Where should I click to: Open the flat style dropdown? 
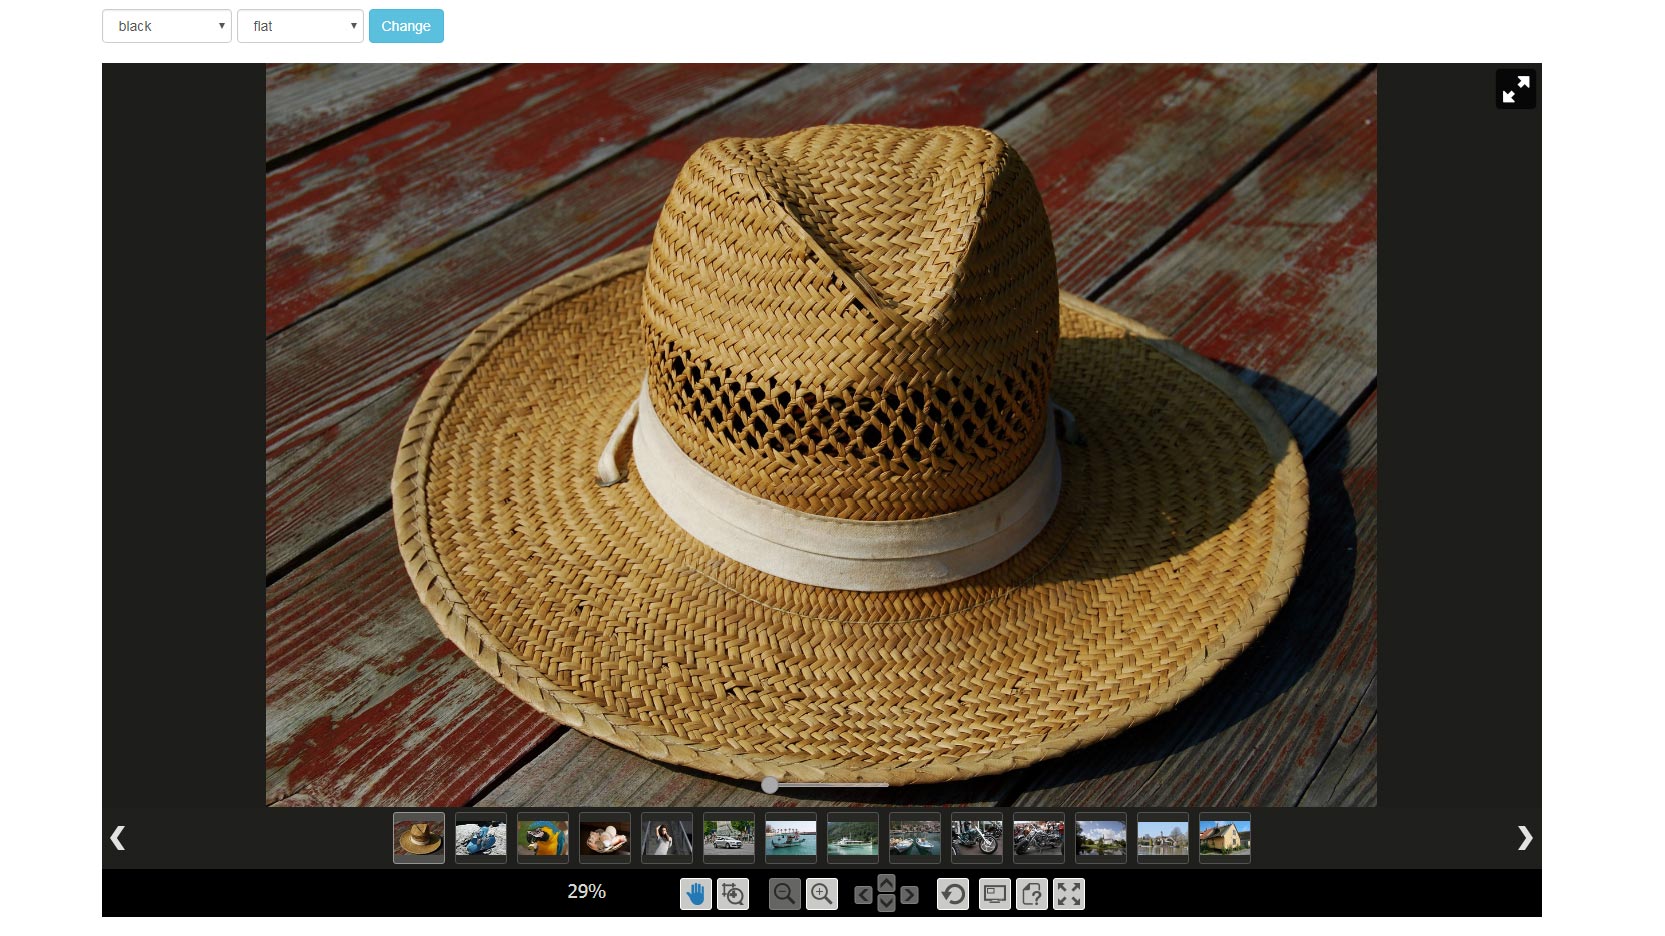point(300,26)
